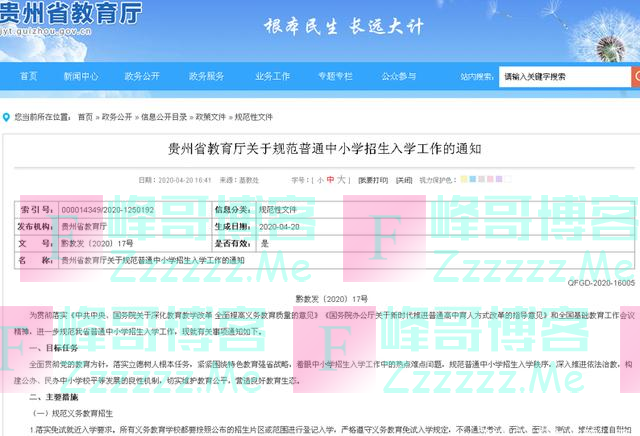Open the 业务工作 nav item
The width and height of the screenshot is (640, 436).
pyautogui.click(x=272, y=76)
